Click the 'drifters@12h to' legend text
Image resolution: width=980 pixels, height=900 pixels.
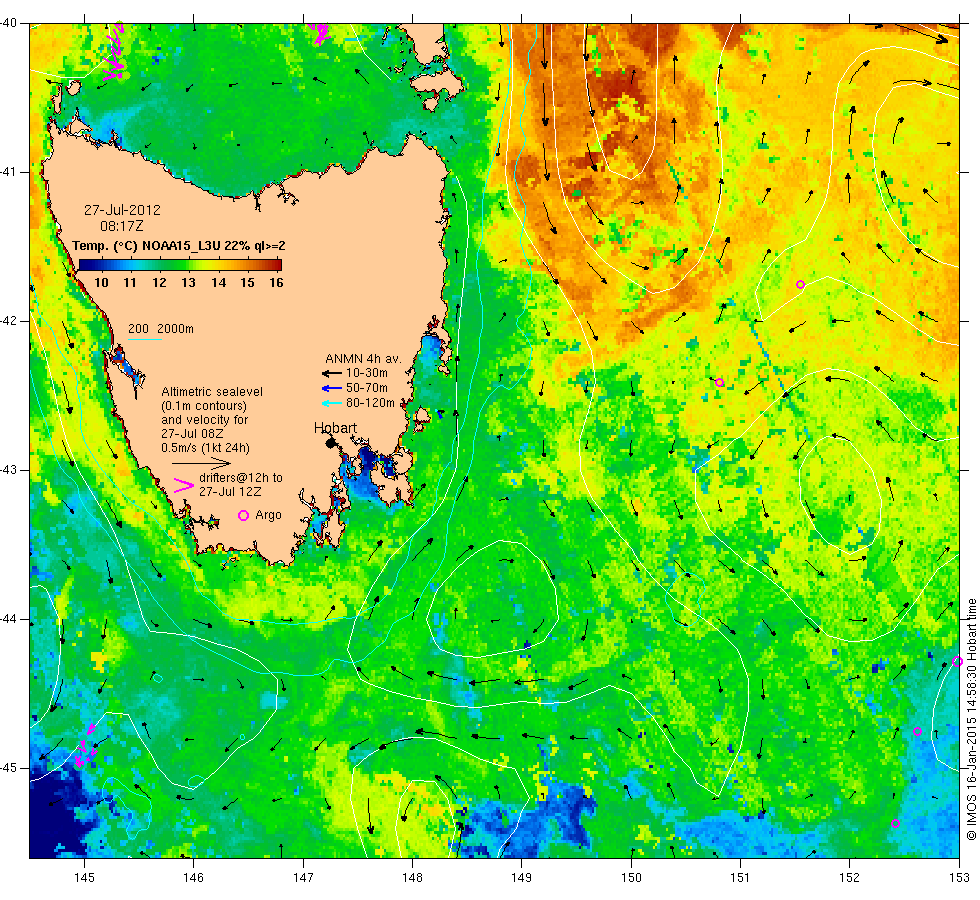[241, 478]
